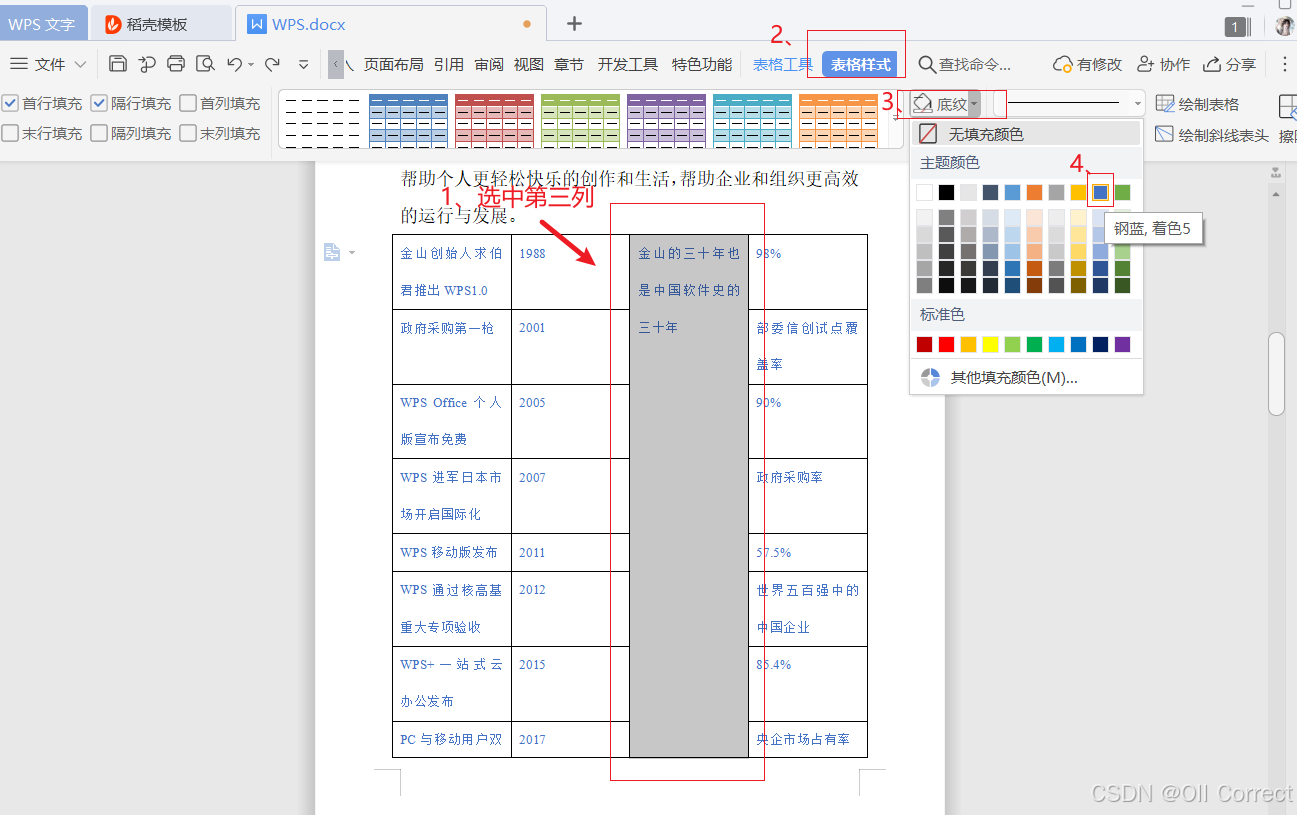This screenshot has height=815, width=1297.
Task: Click the 分享 share arrow icon
Action: click(1212, 64)
